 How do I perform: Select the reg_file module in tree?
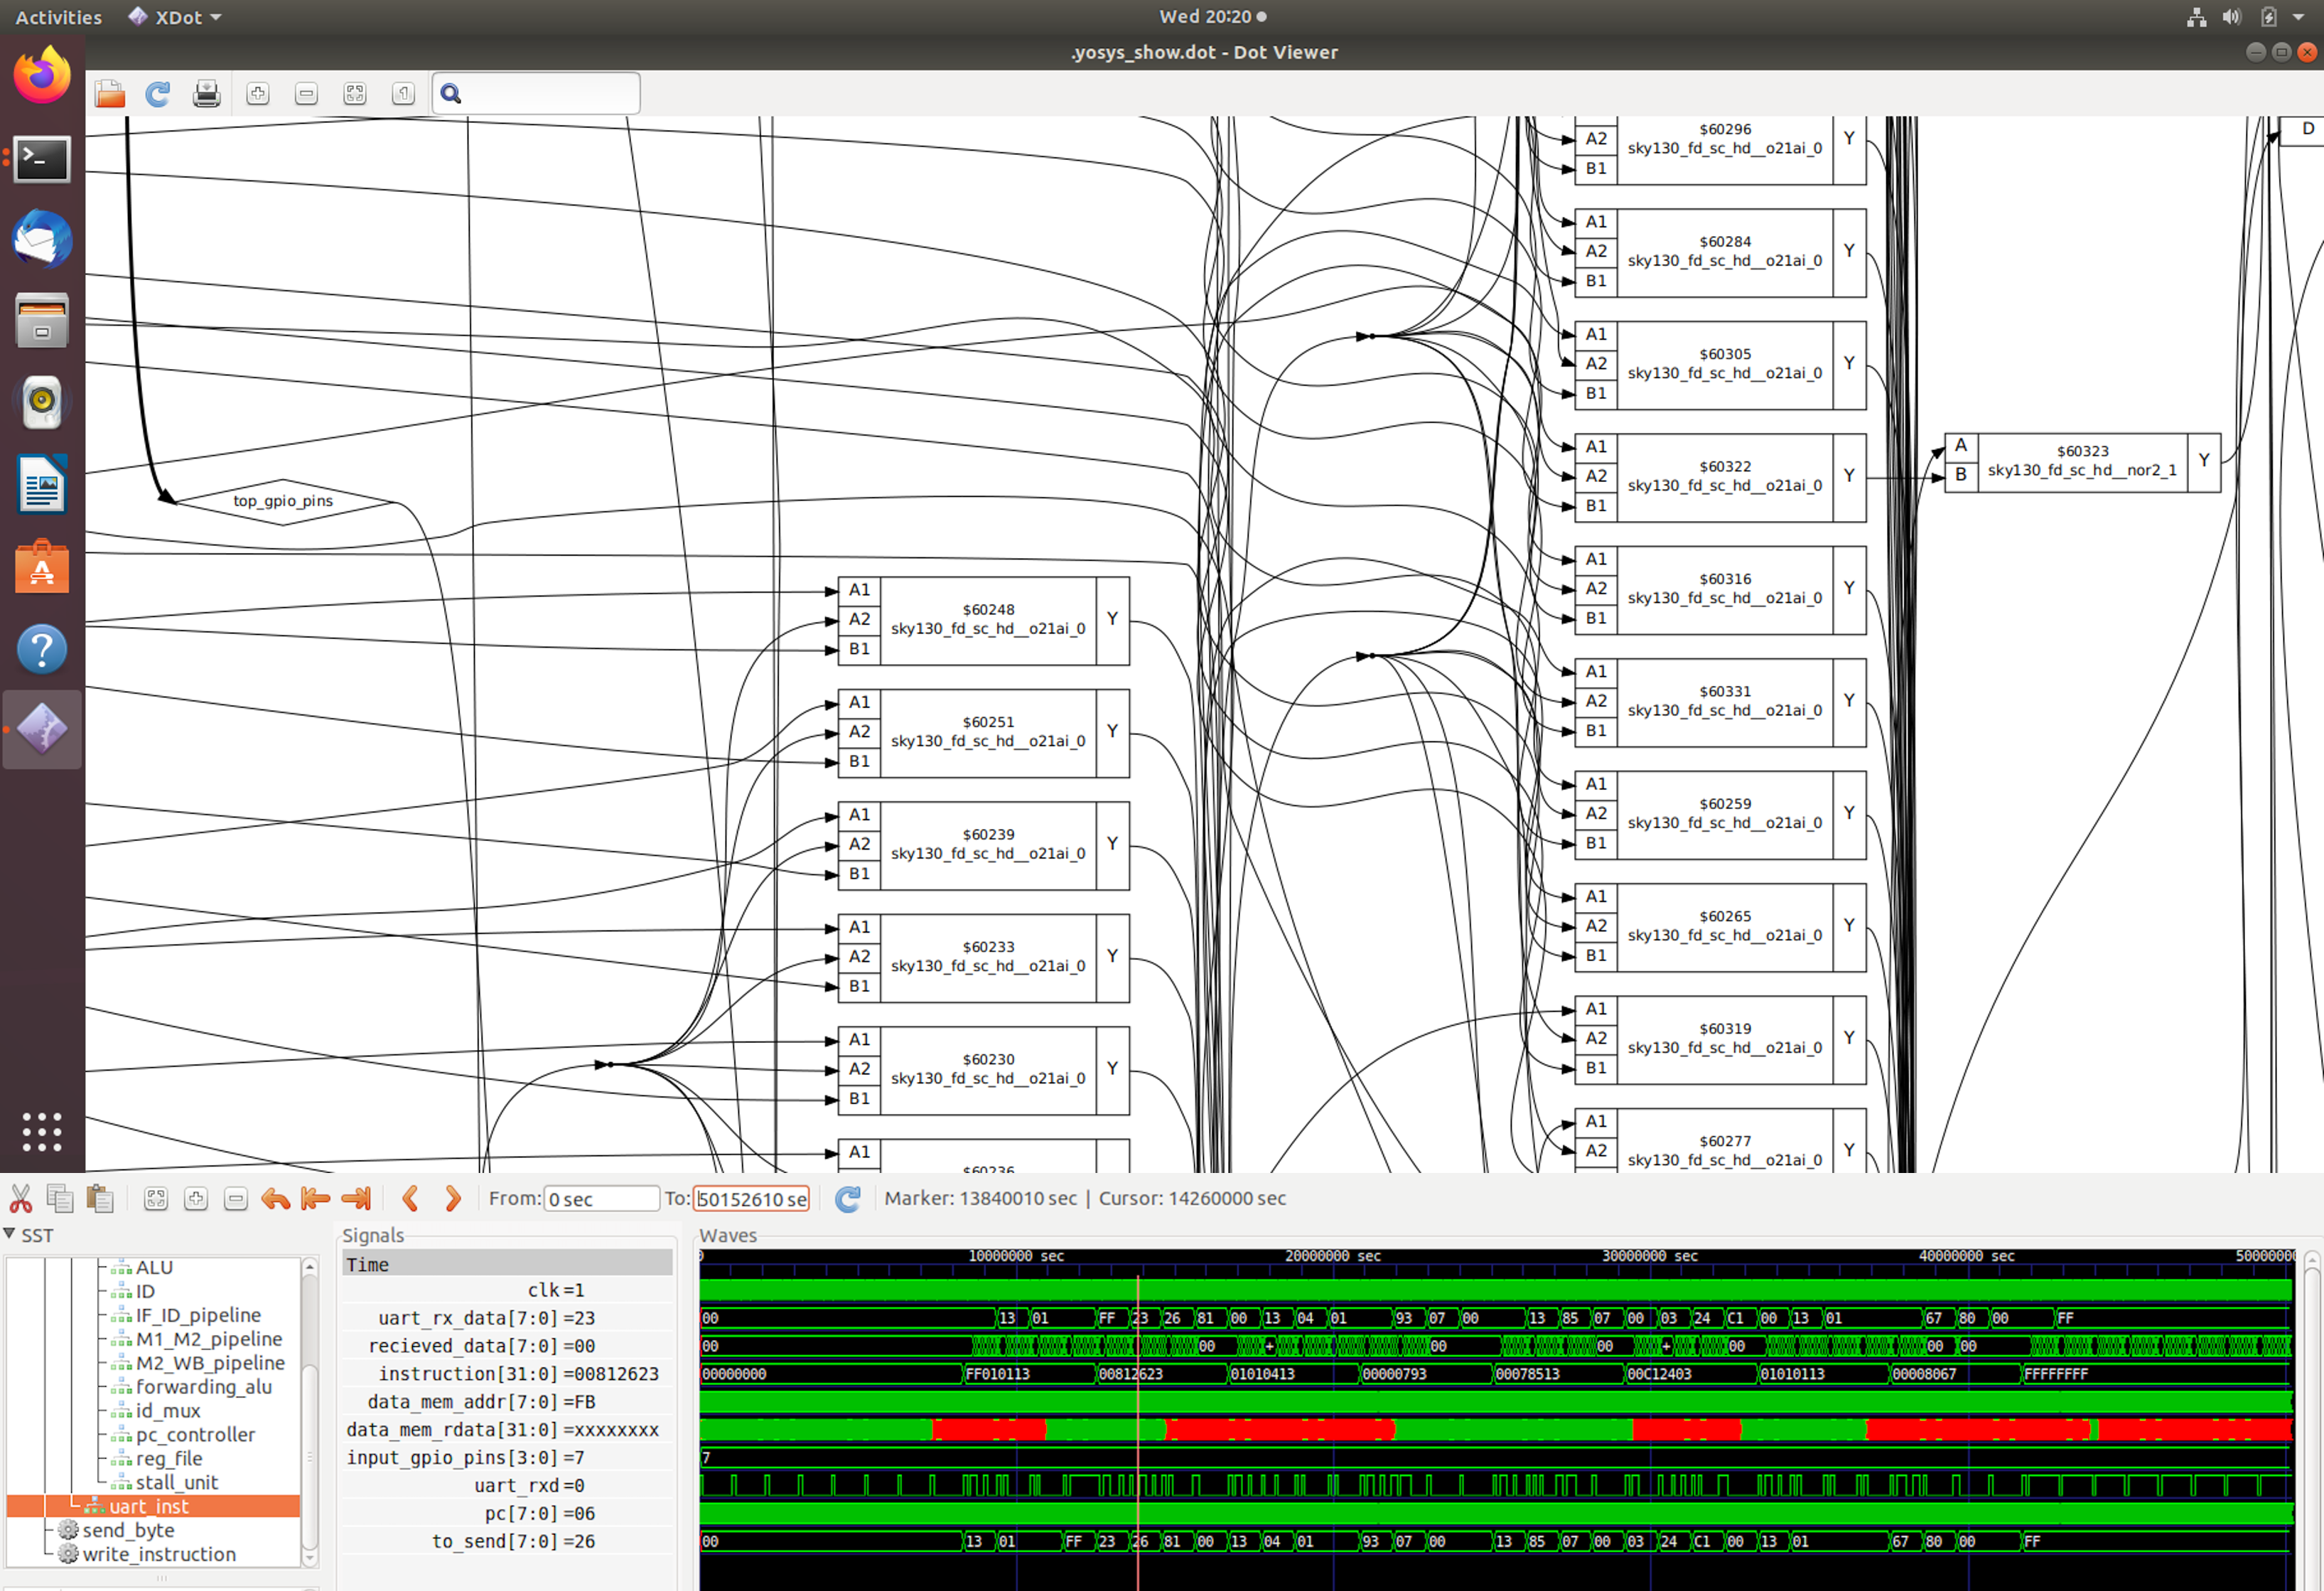pyautogui.click(x=168, y=1458)
